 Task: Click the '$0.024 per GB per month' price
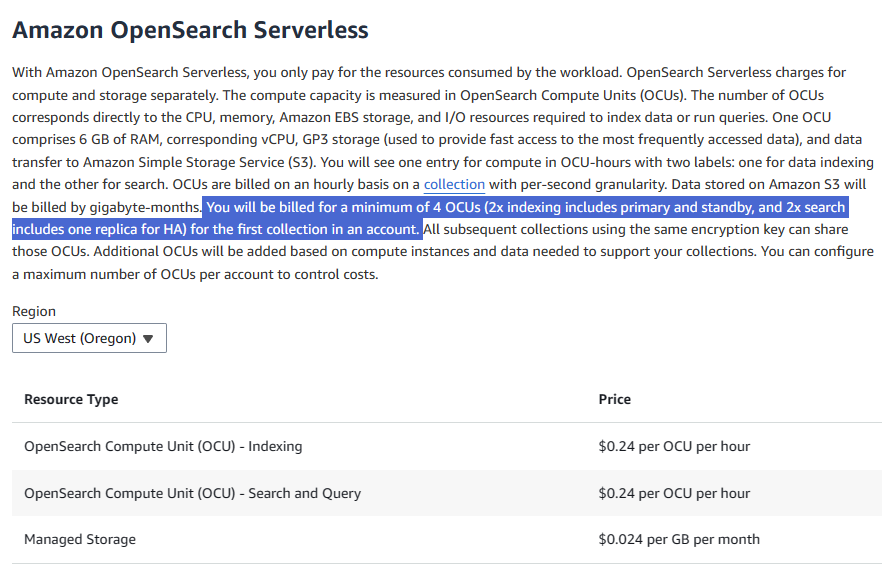point(679,539)
